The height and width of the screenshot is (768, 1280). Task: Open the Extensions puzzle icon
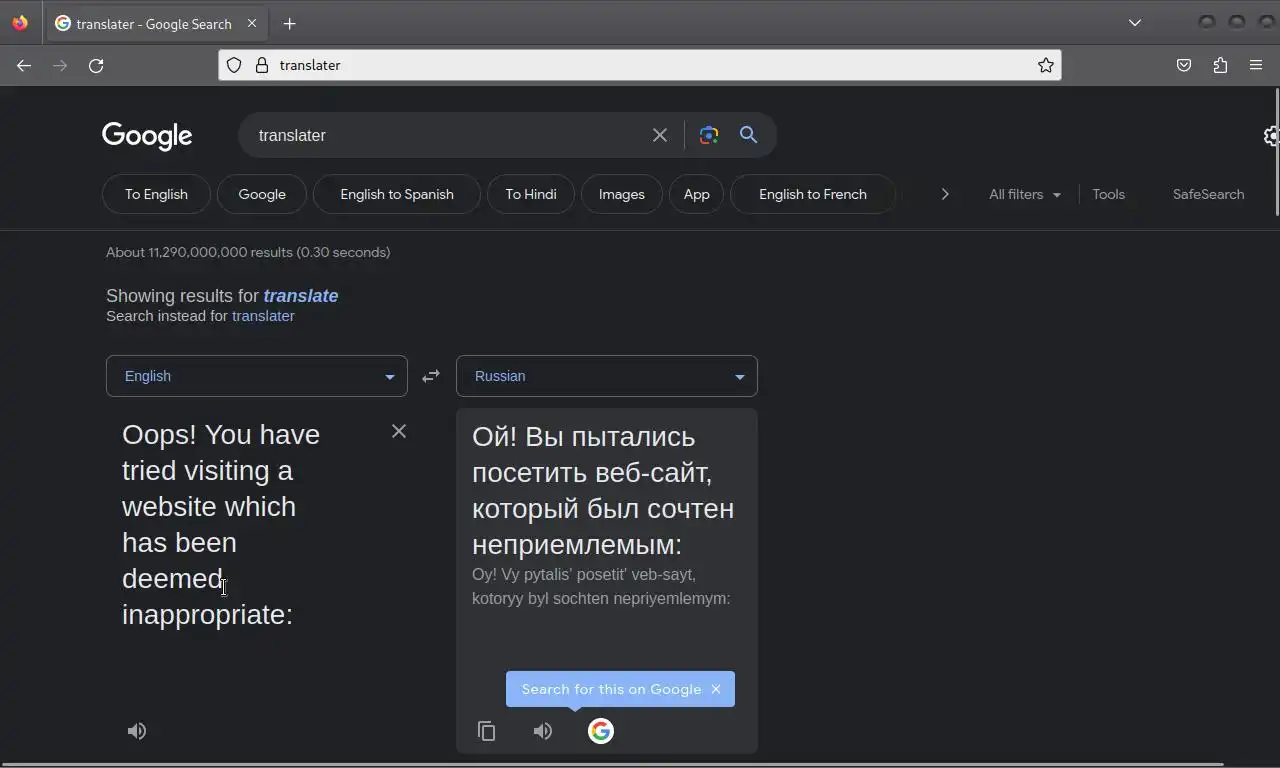click(x=1220, y=65)
